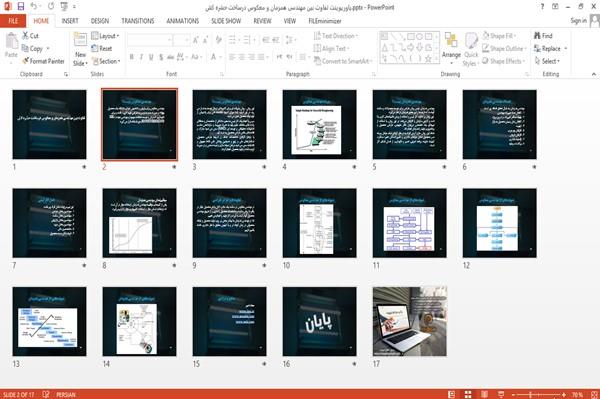This screenshot has height=399, width=600.
Task: Start Slide Show from status bar
Action: coord(501,394)
